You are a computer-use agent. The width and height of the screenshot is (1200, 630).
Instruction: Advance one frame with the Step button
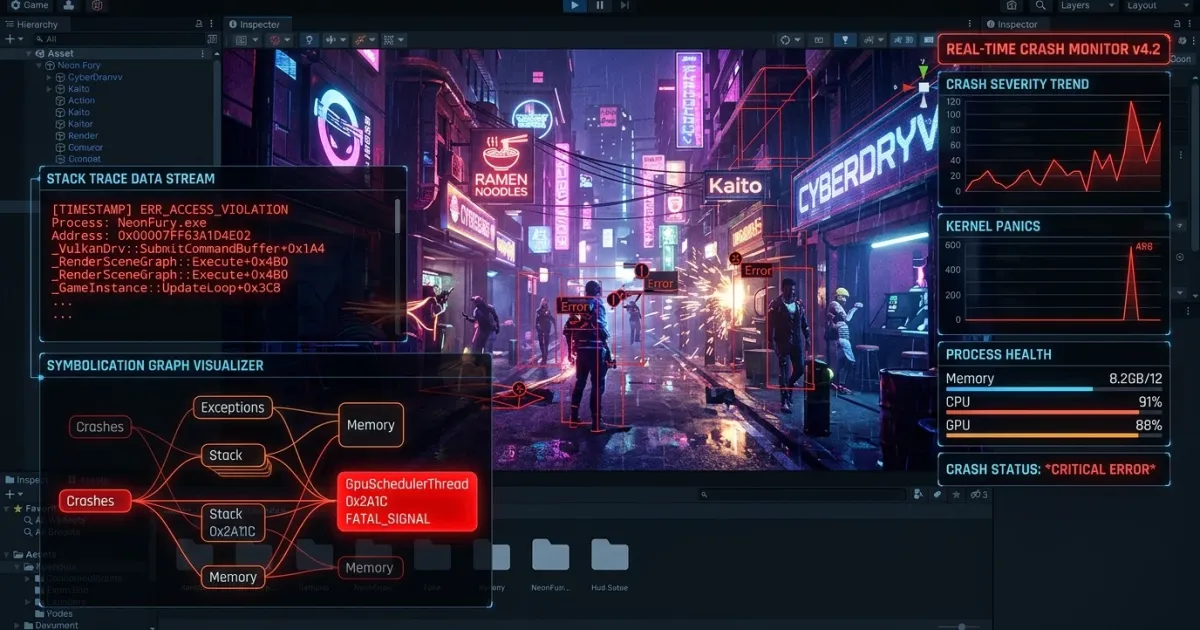pyautogui.click(x=626, y=6)
